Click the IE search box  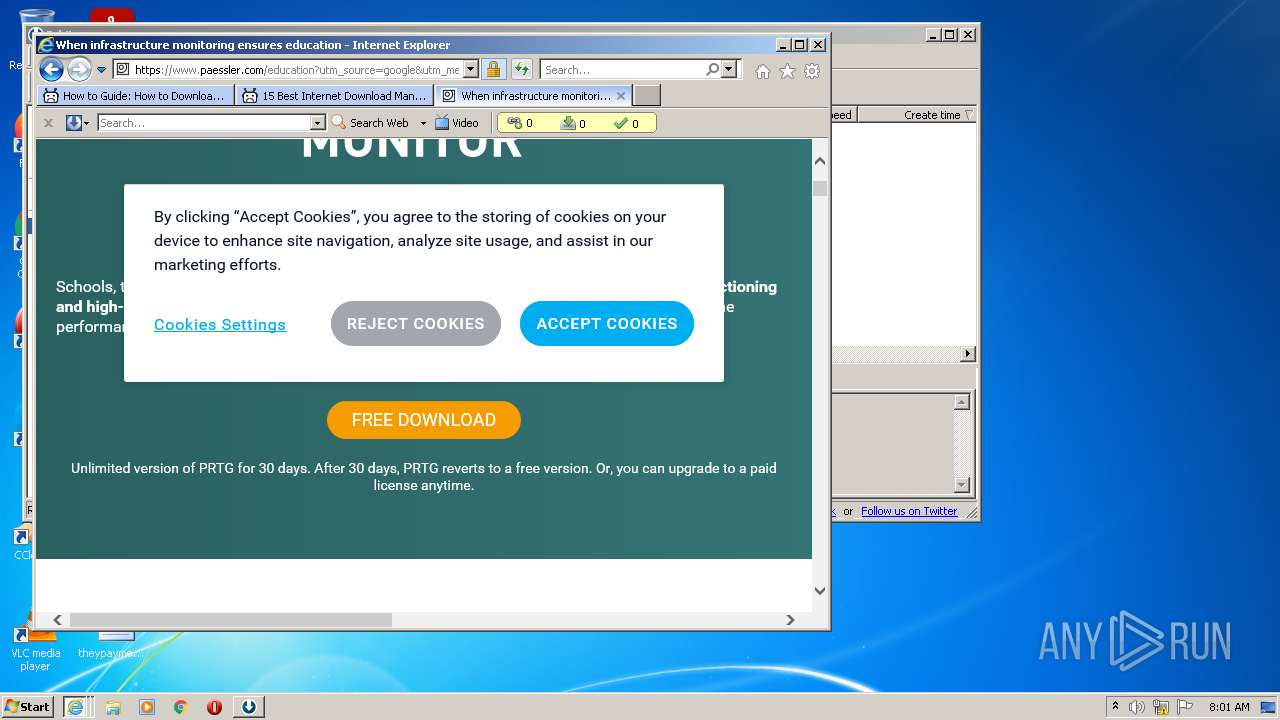click(622, 70)
